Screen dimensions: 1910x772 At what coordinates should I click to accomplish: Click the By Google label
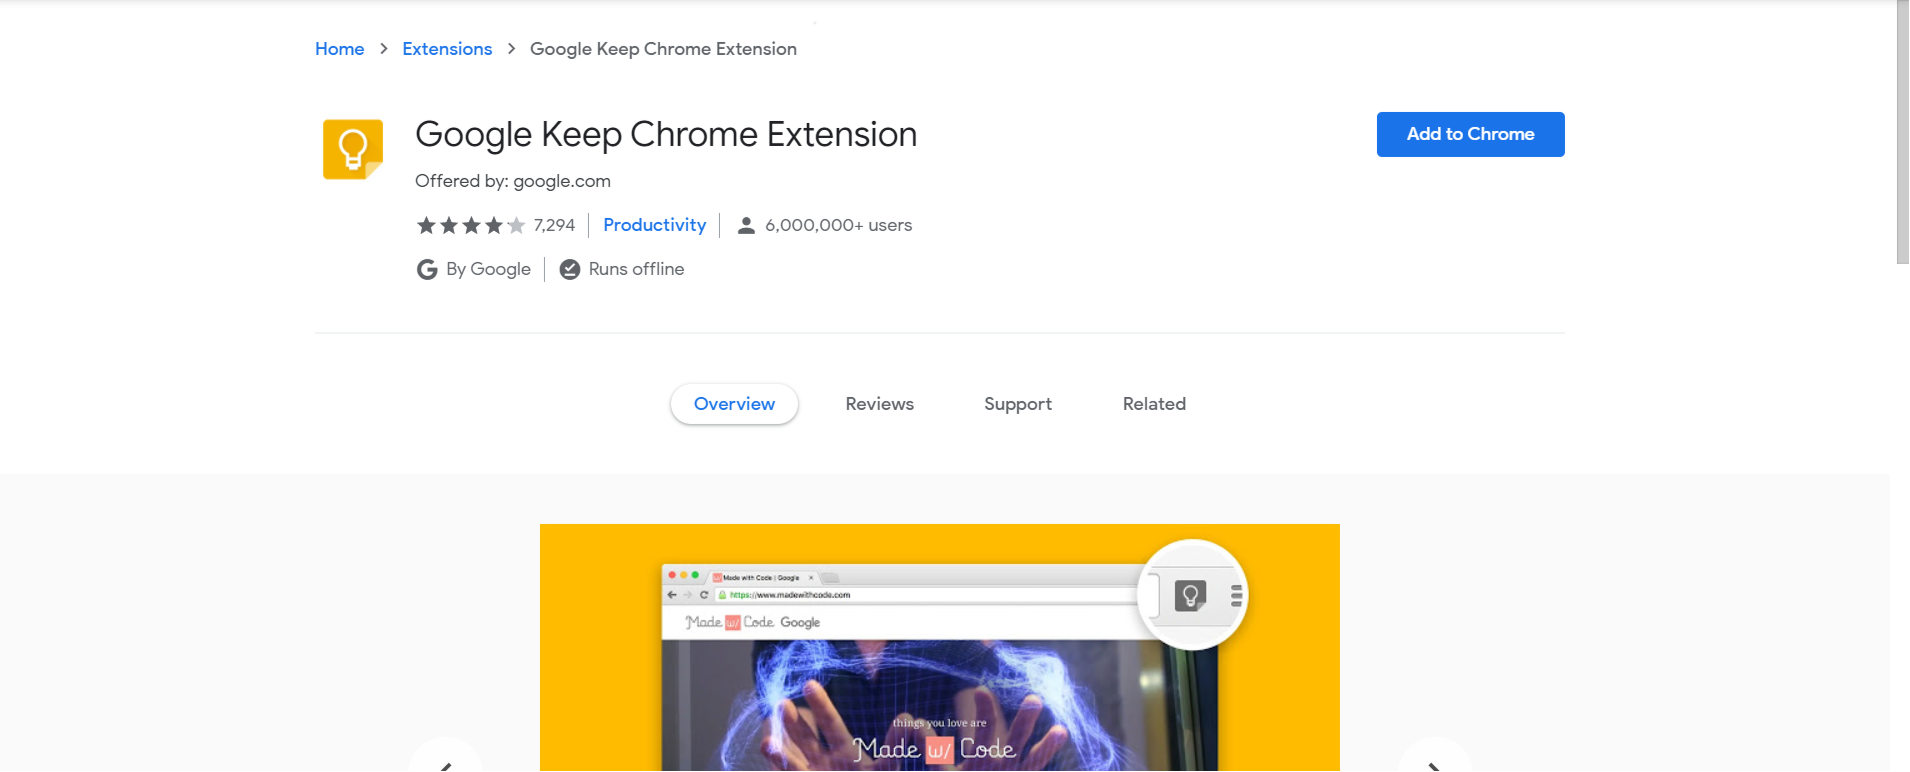(489, 269)
